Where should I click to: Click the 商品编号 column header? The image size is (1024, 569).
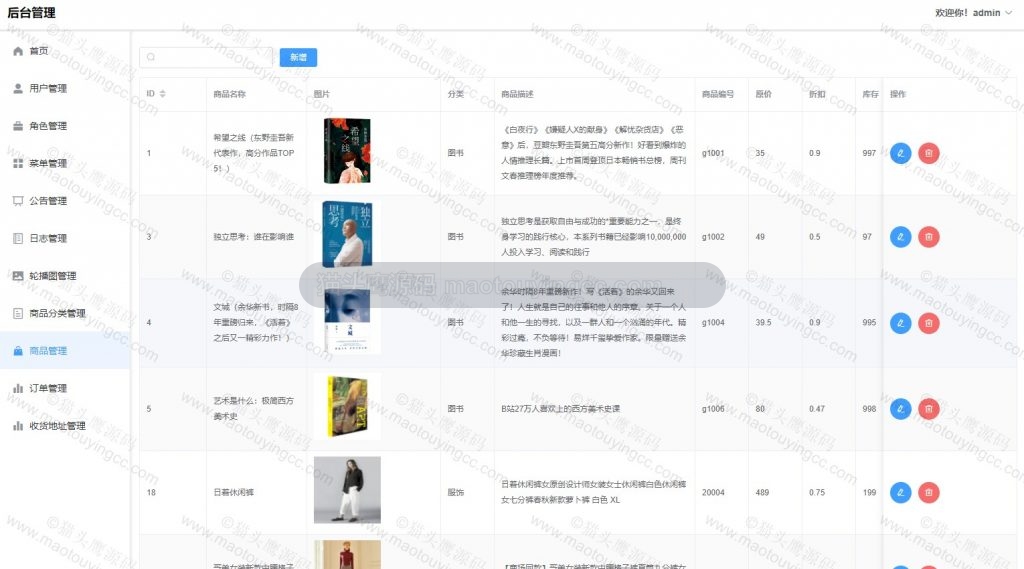(718, 94)
